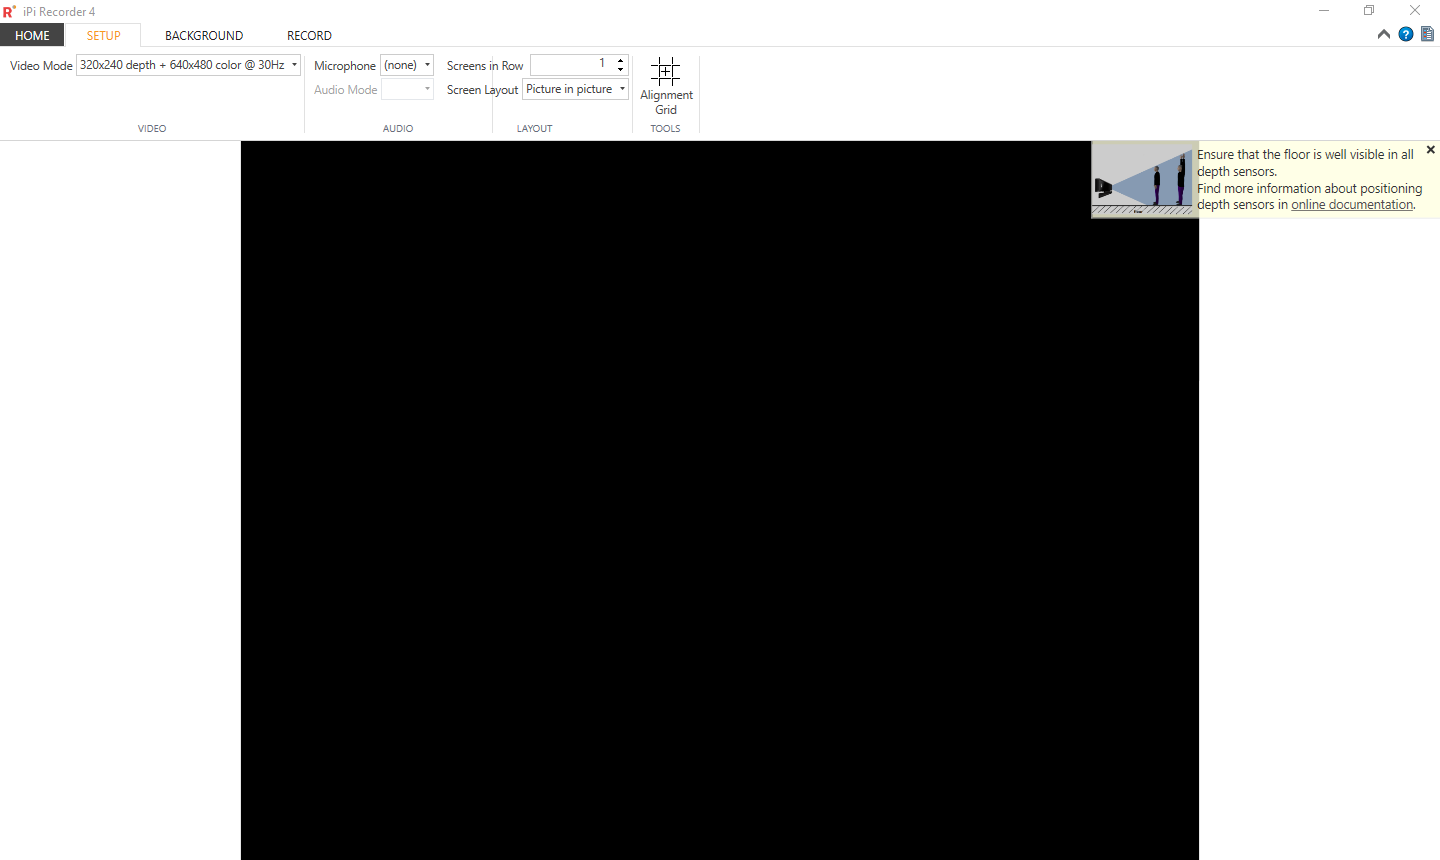Viewport: 1440px width, 860px height.
Task: Switch to the HOME tab
Action: (32, 35)
